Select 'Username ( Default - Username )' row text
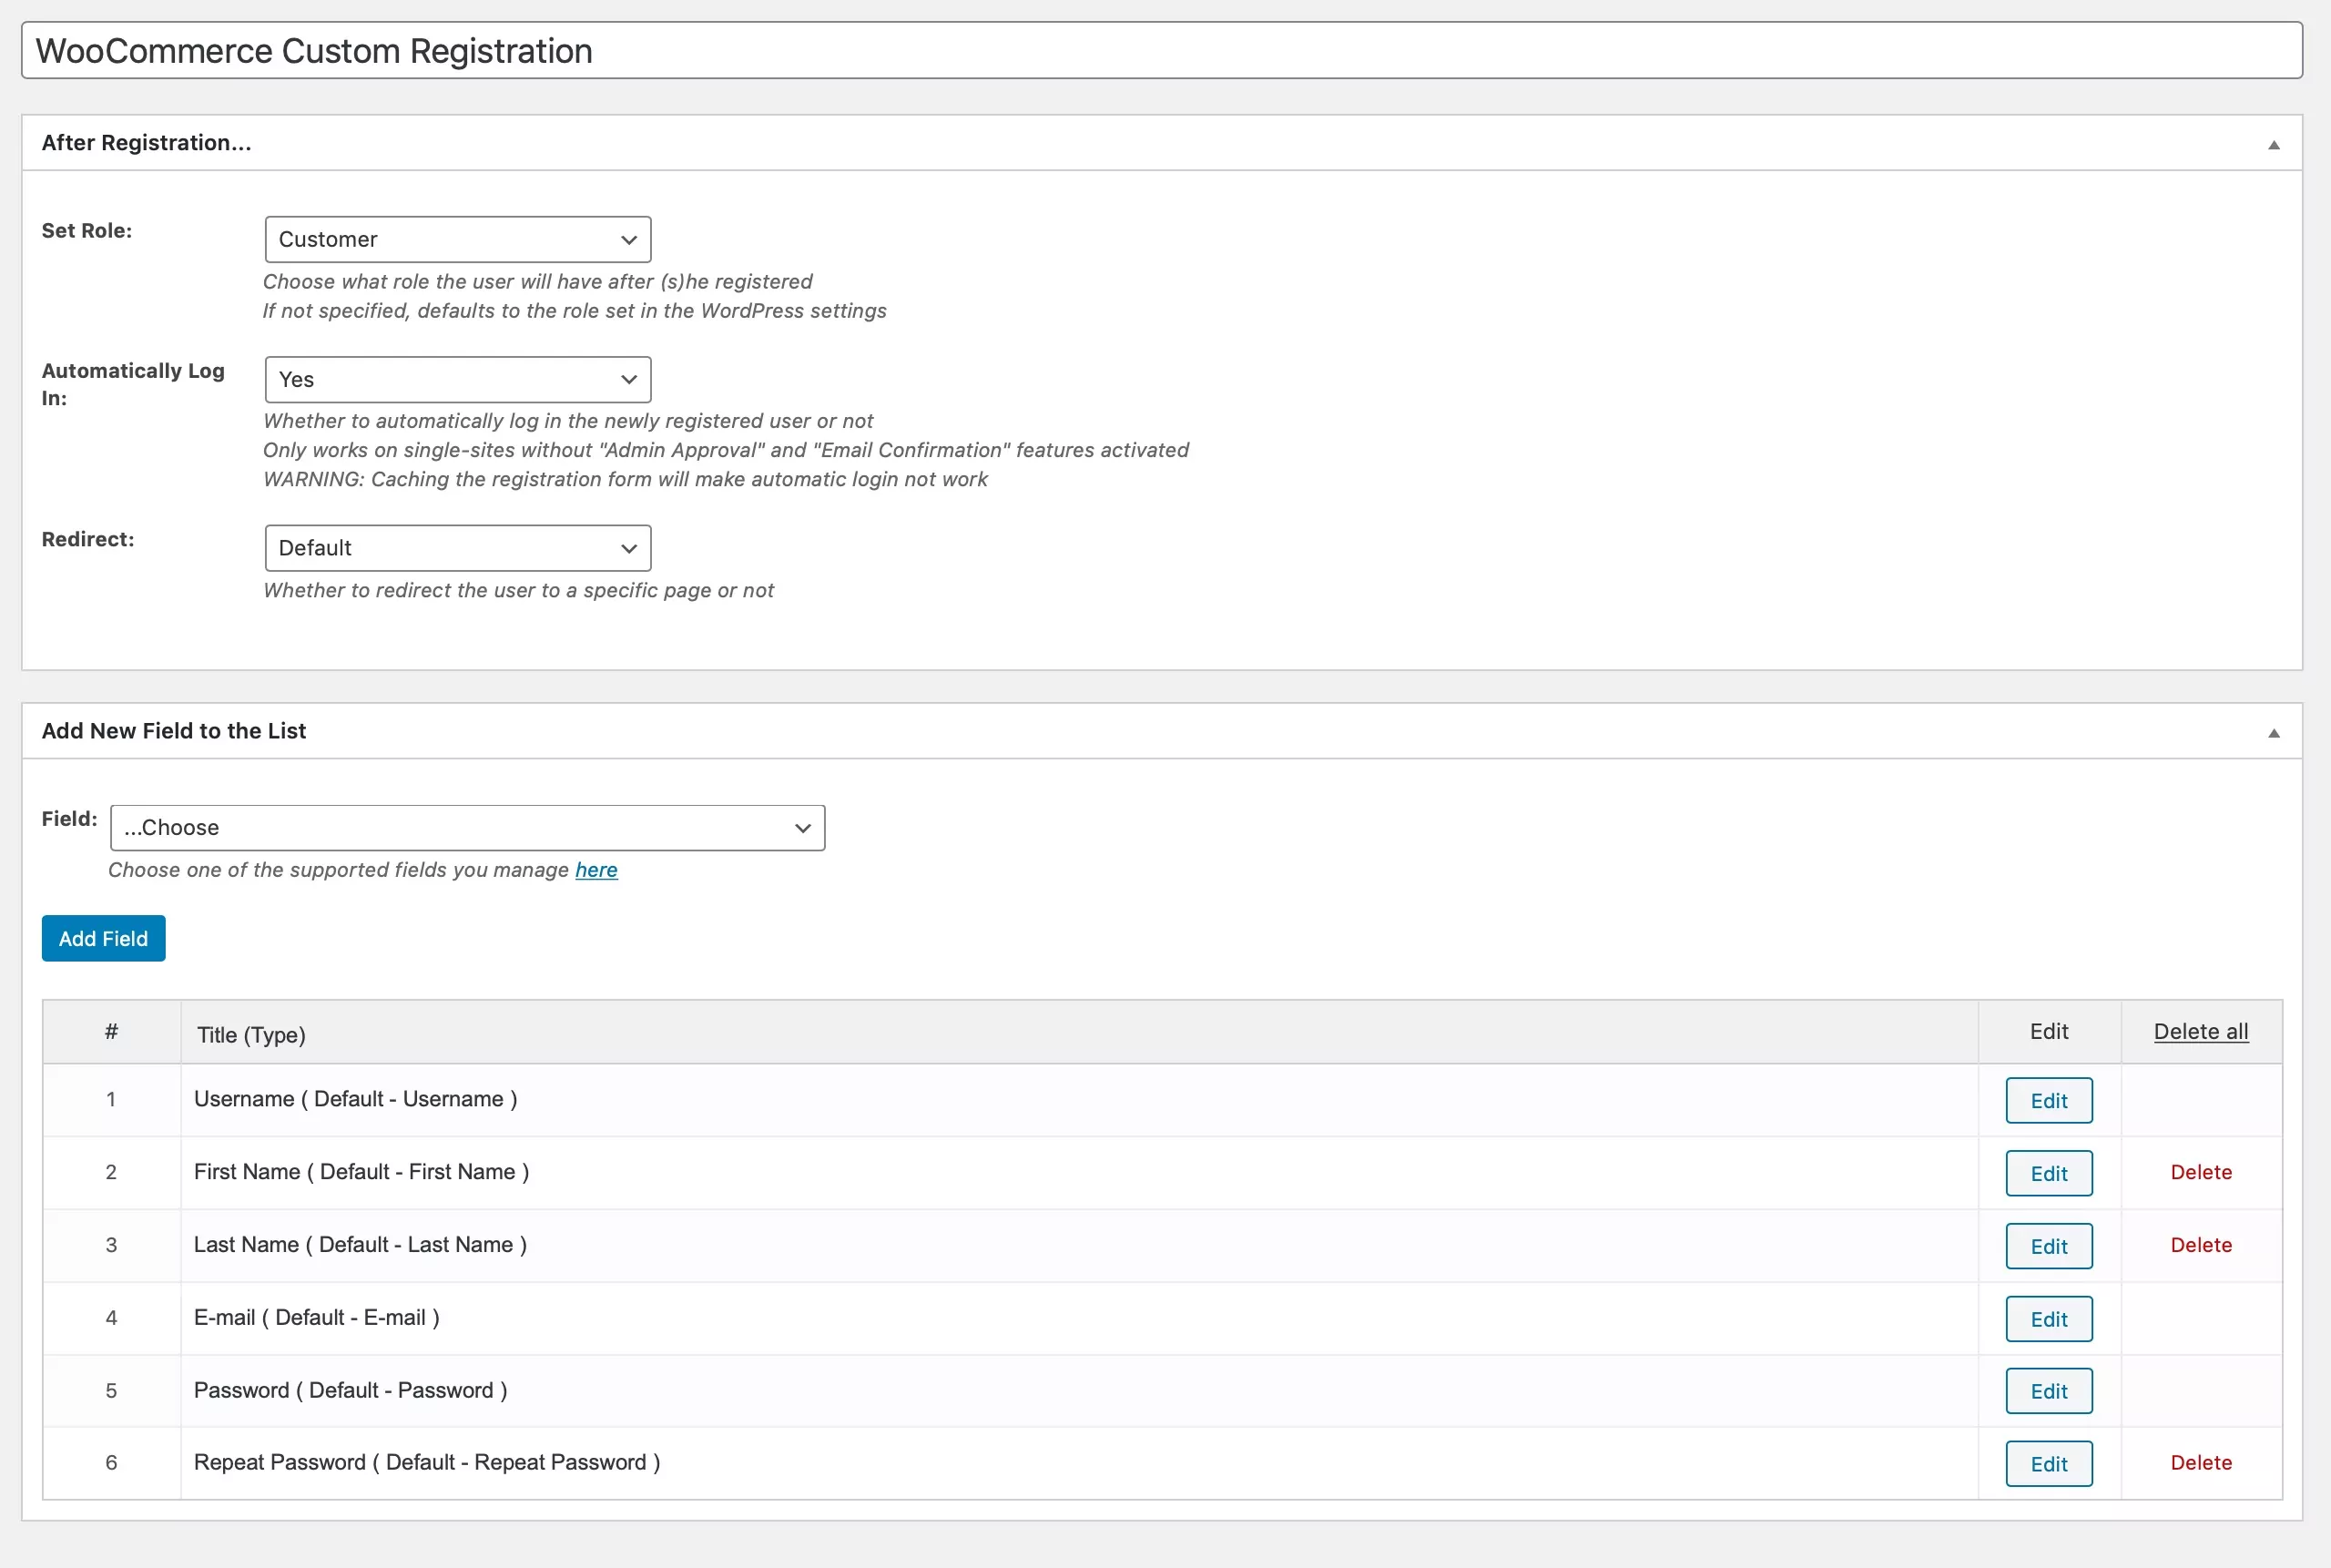This screenshot has height=1568, width=2331. (x=355, y=1099)
